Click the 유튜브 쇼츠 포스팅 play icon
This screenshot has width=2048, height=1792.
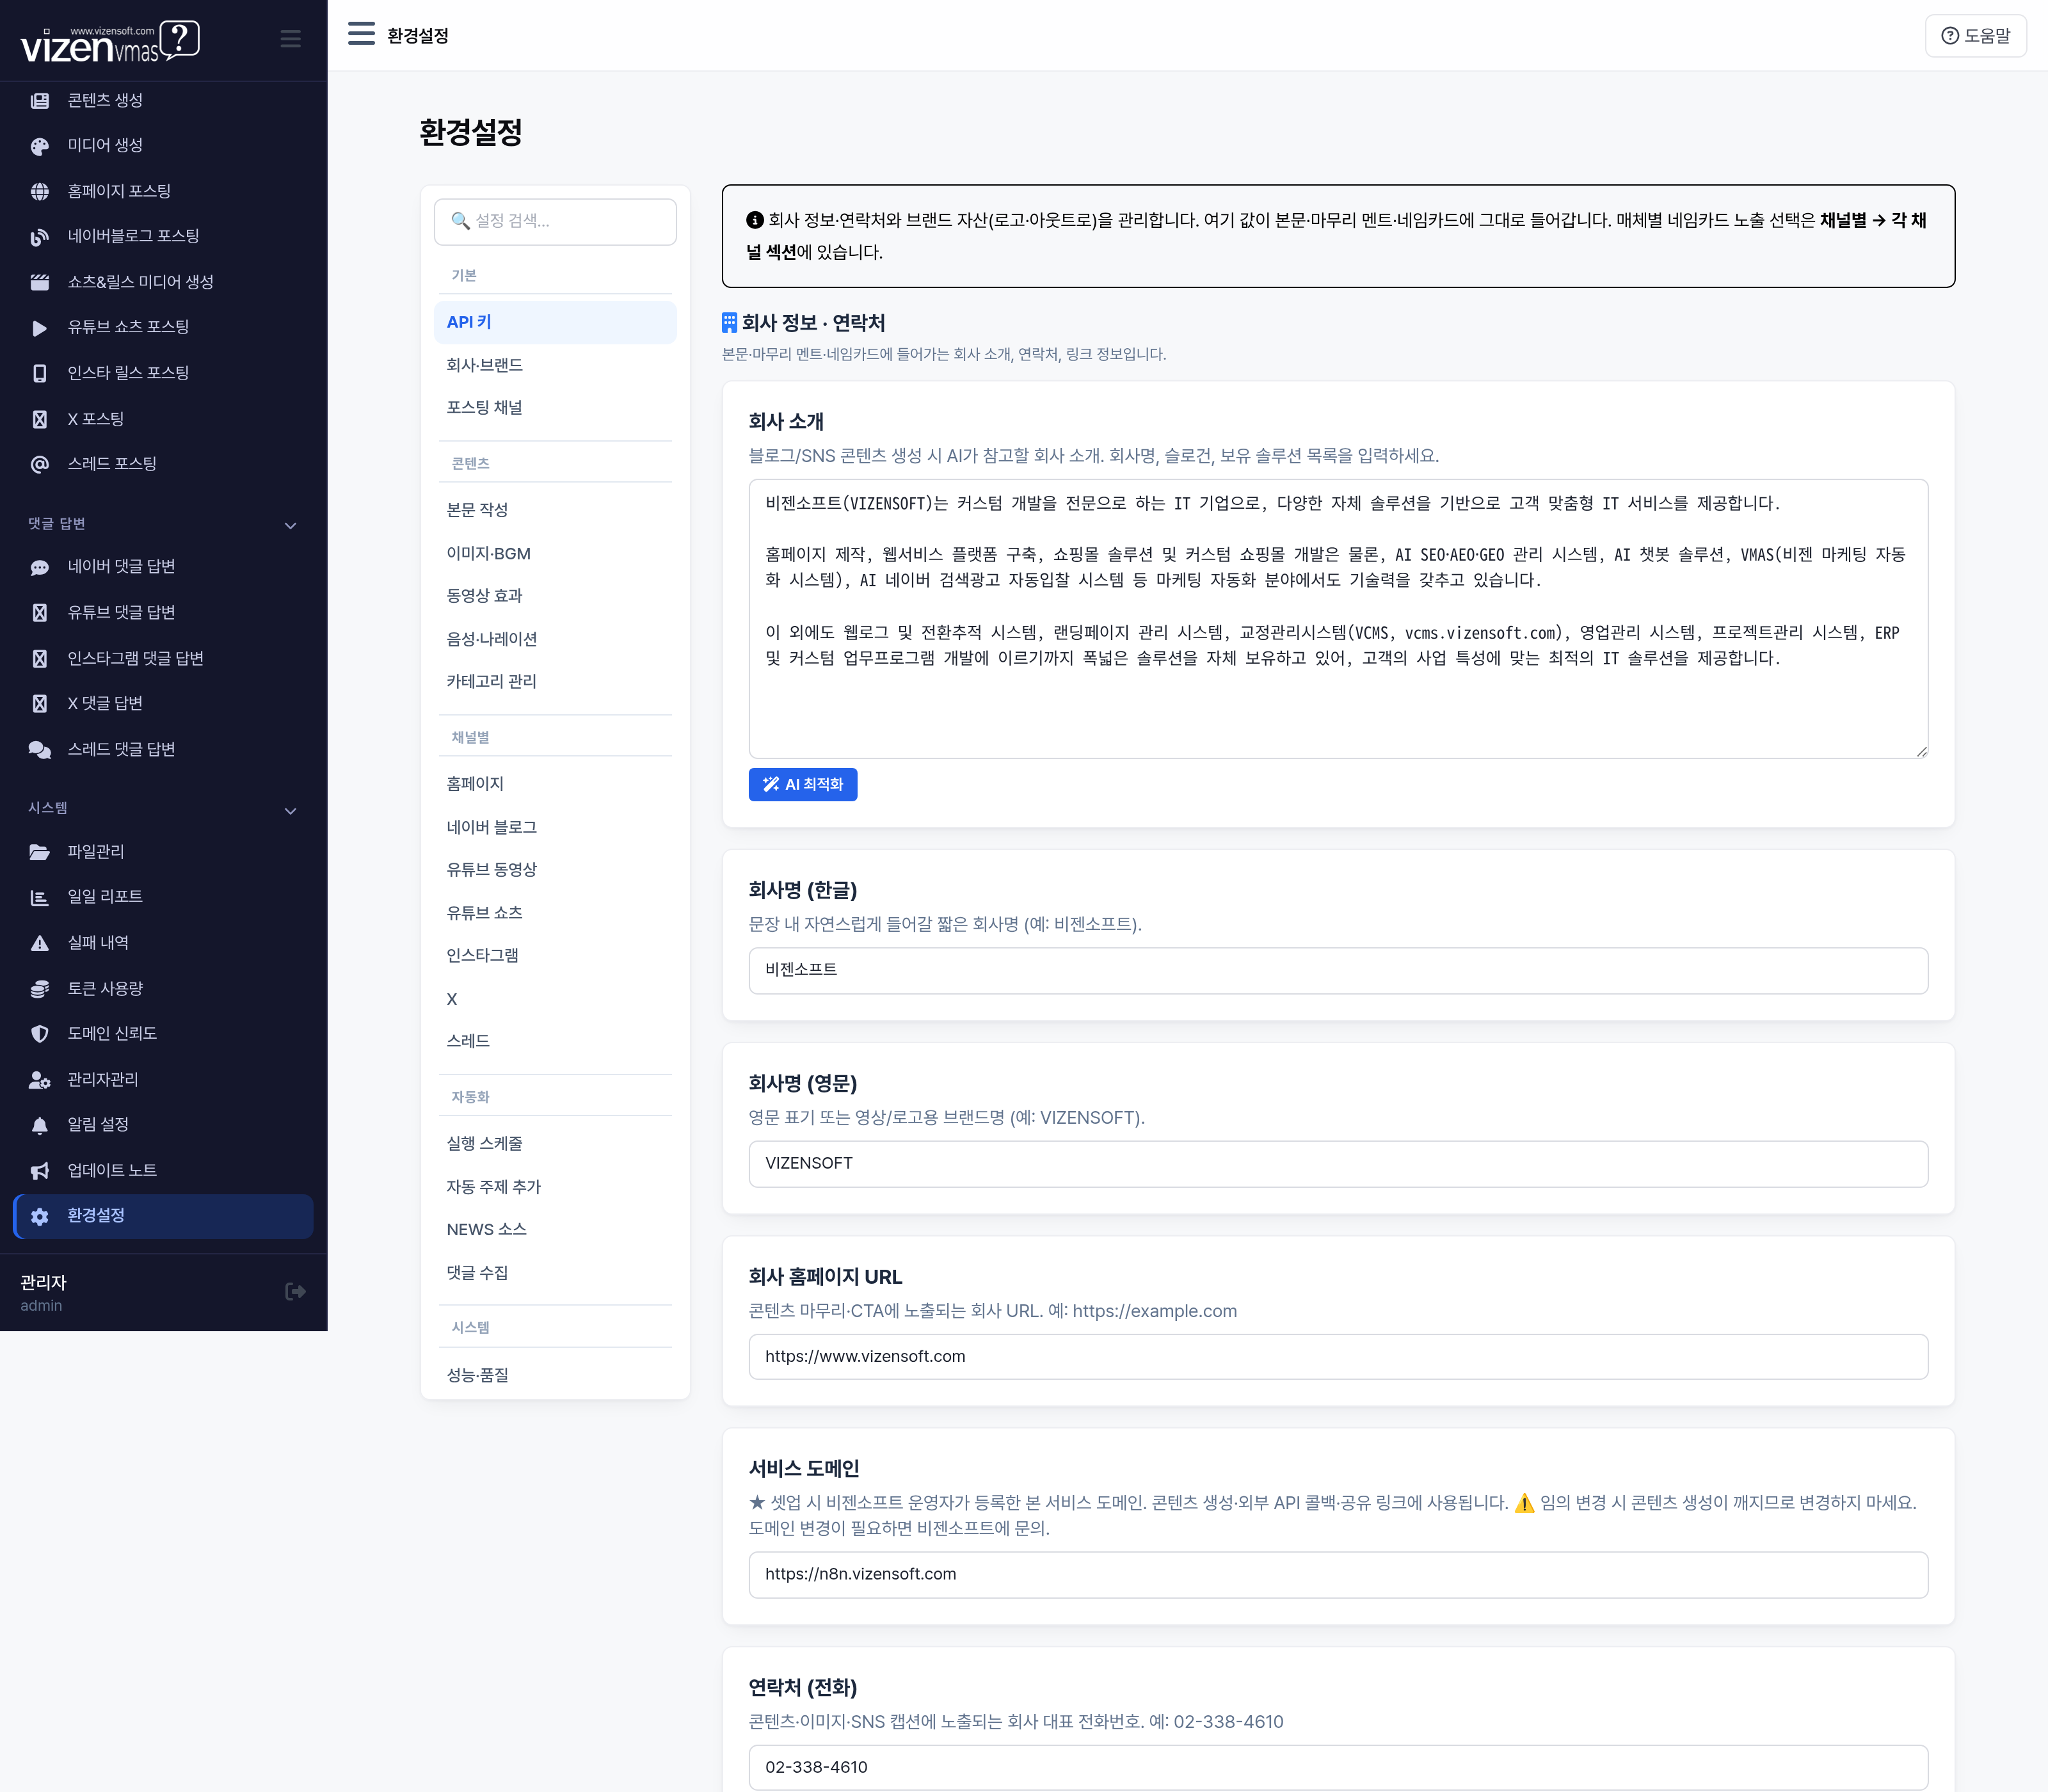[x=40, y=327]
